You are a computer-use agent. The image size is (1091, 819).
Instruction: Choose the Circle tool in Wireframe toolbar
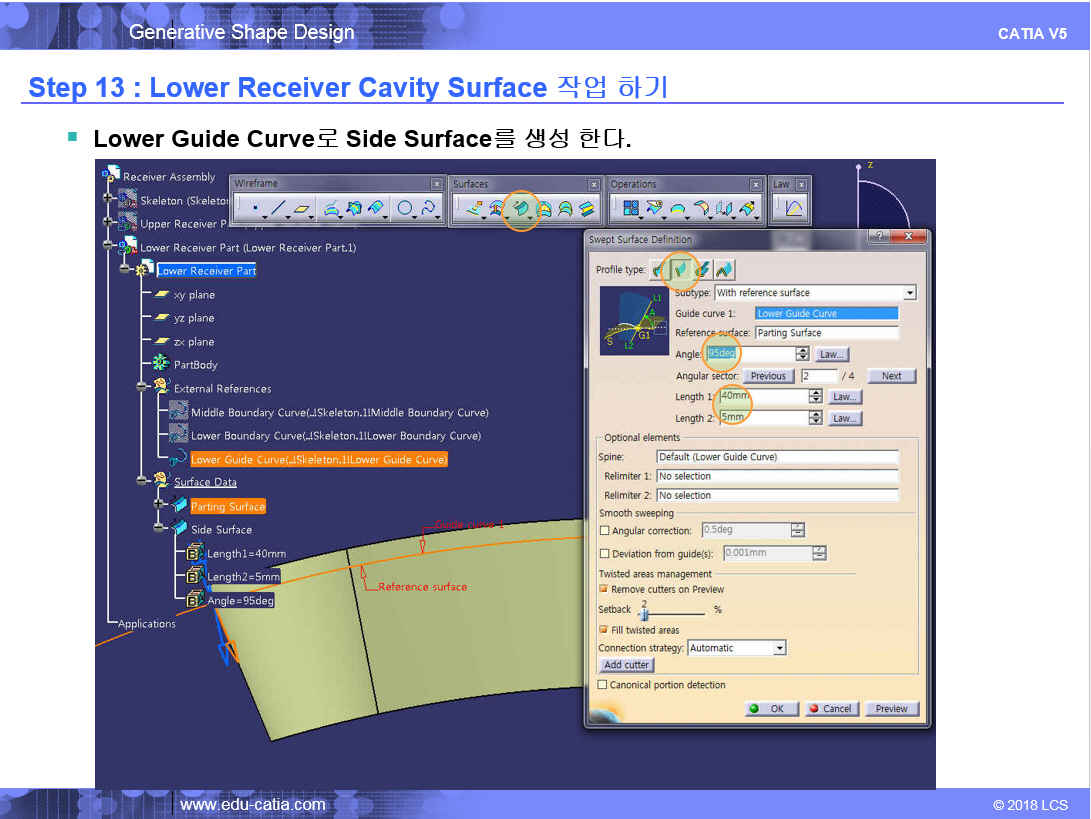click(x=405, y=209)
